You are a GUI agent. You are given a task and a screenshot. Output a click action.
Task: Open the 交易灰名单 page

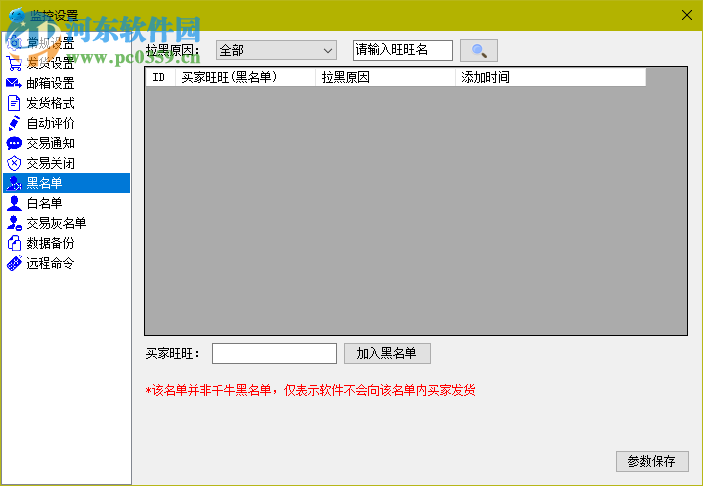point(66,223)
